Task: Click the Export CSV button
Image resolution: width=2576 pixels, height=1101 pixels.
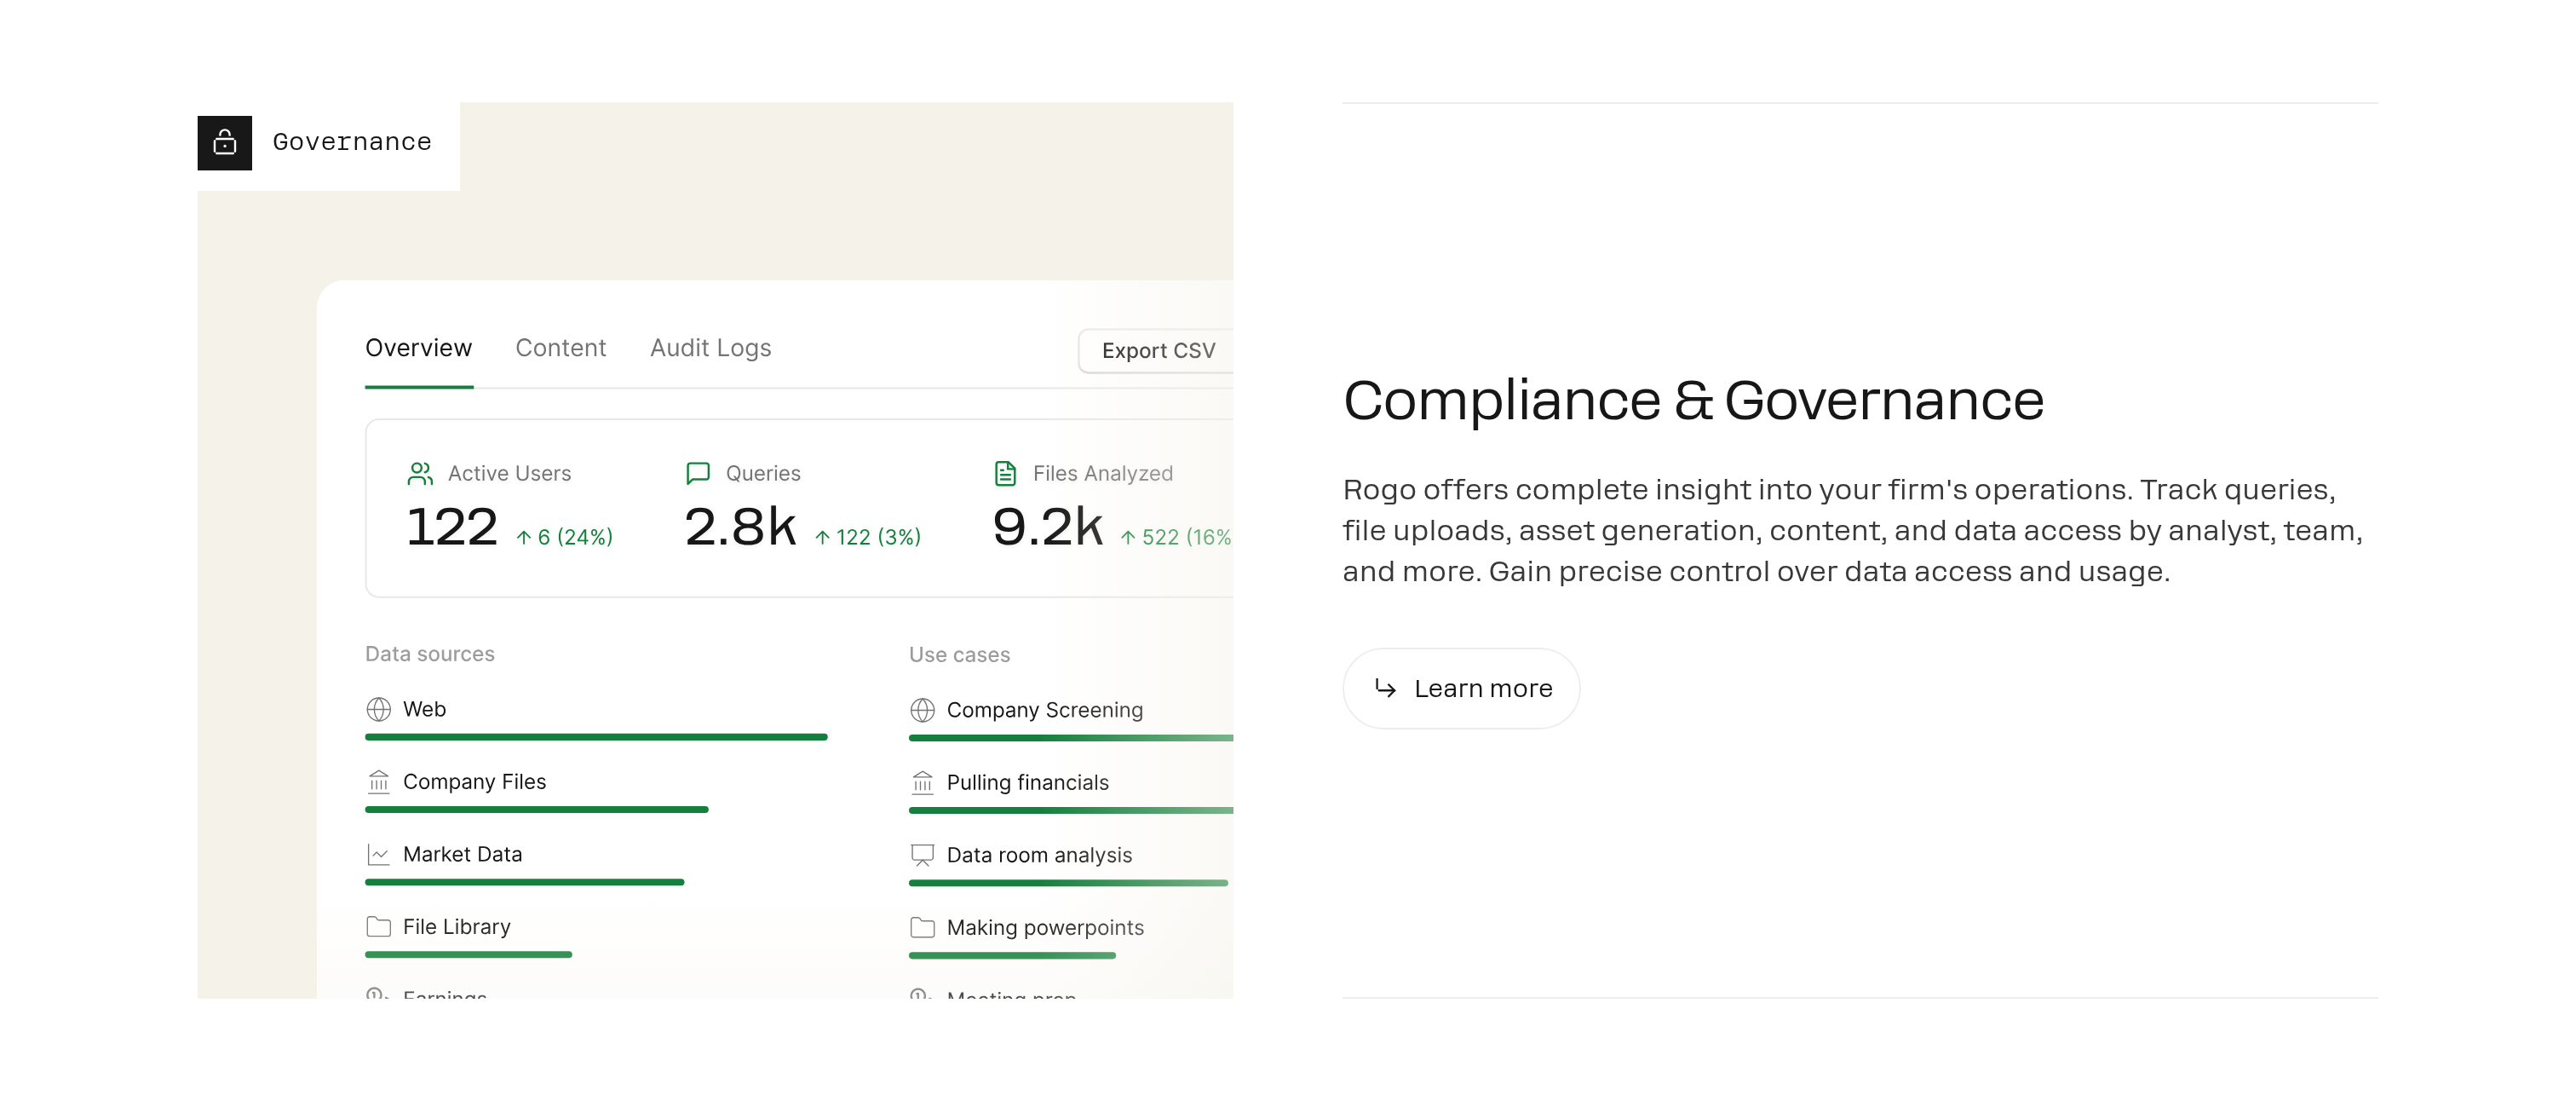Action: 1156,351
